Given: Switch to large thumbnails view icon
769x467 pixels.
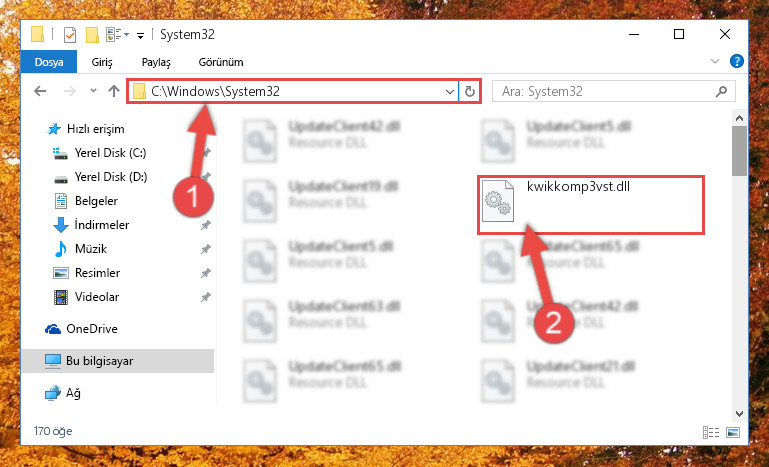Looking at the screenshot, I should pos(733,432).
